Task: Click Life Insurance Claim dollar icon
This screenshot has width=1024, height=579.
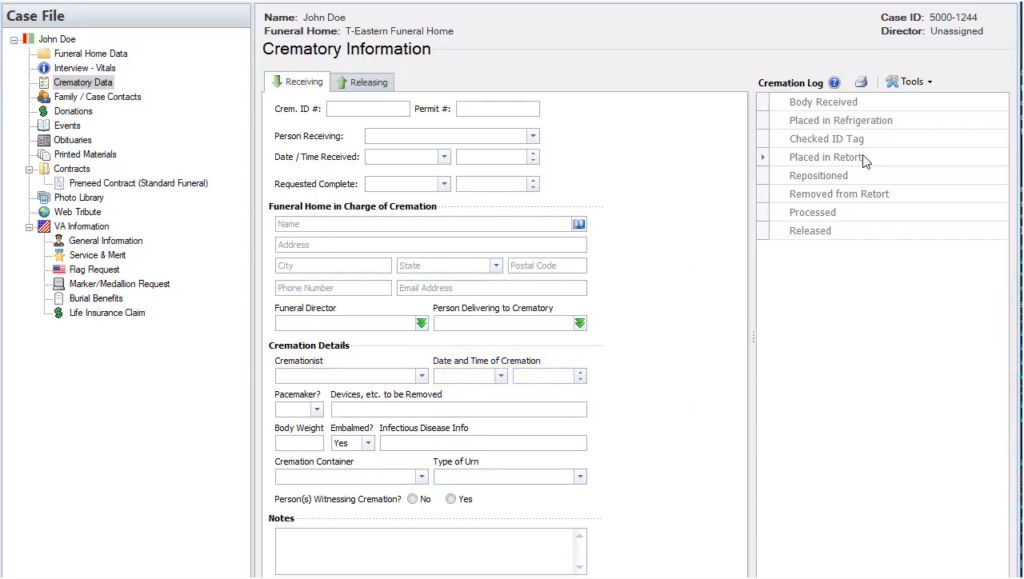Action: tap(59, 312)
